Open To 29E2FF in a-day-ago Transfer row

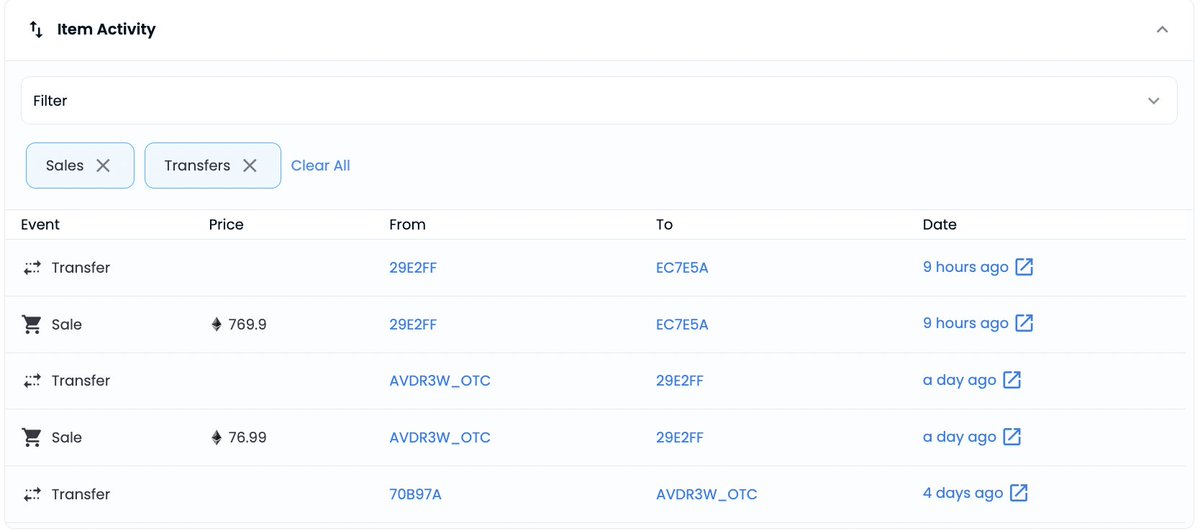pyautogui.click(x=680, y=381)
